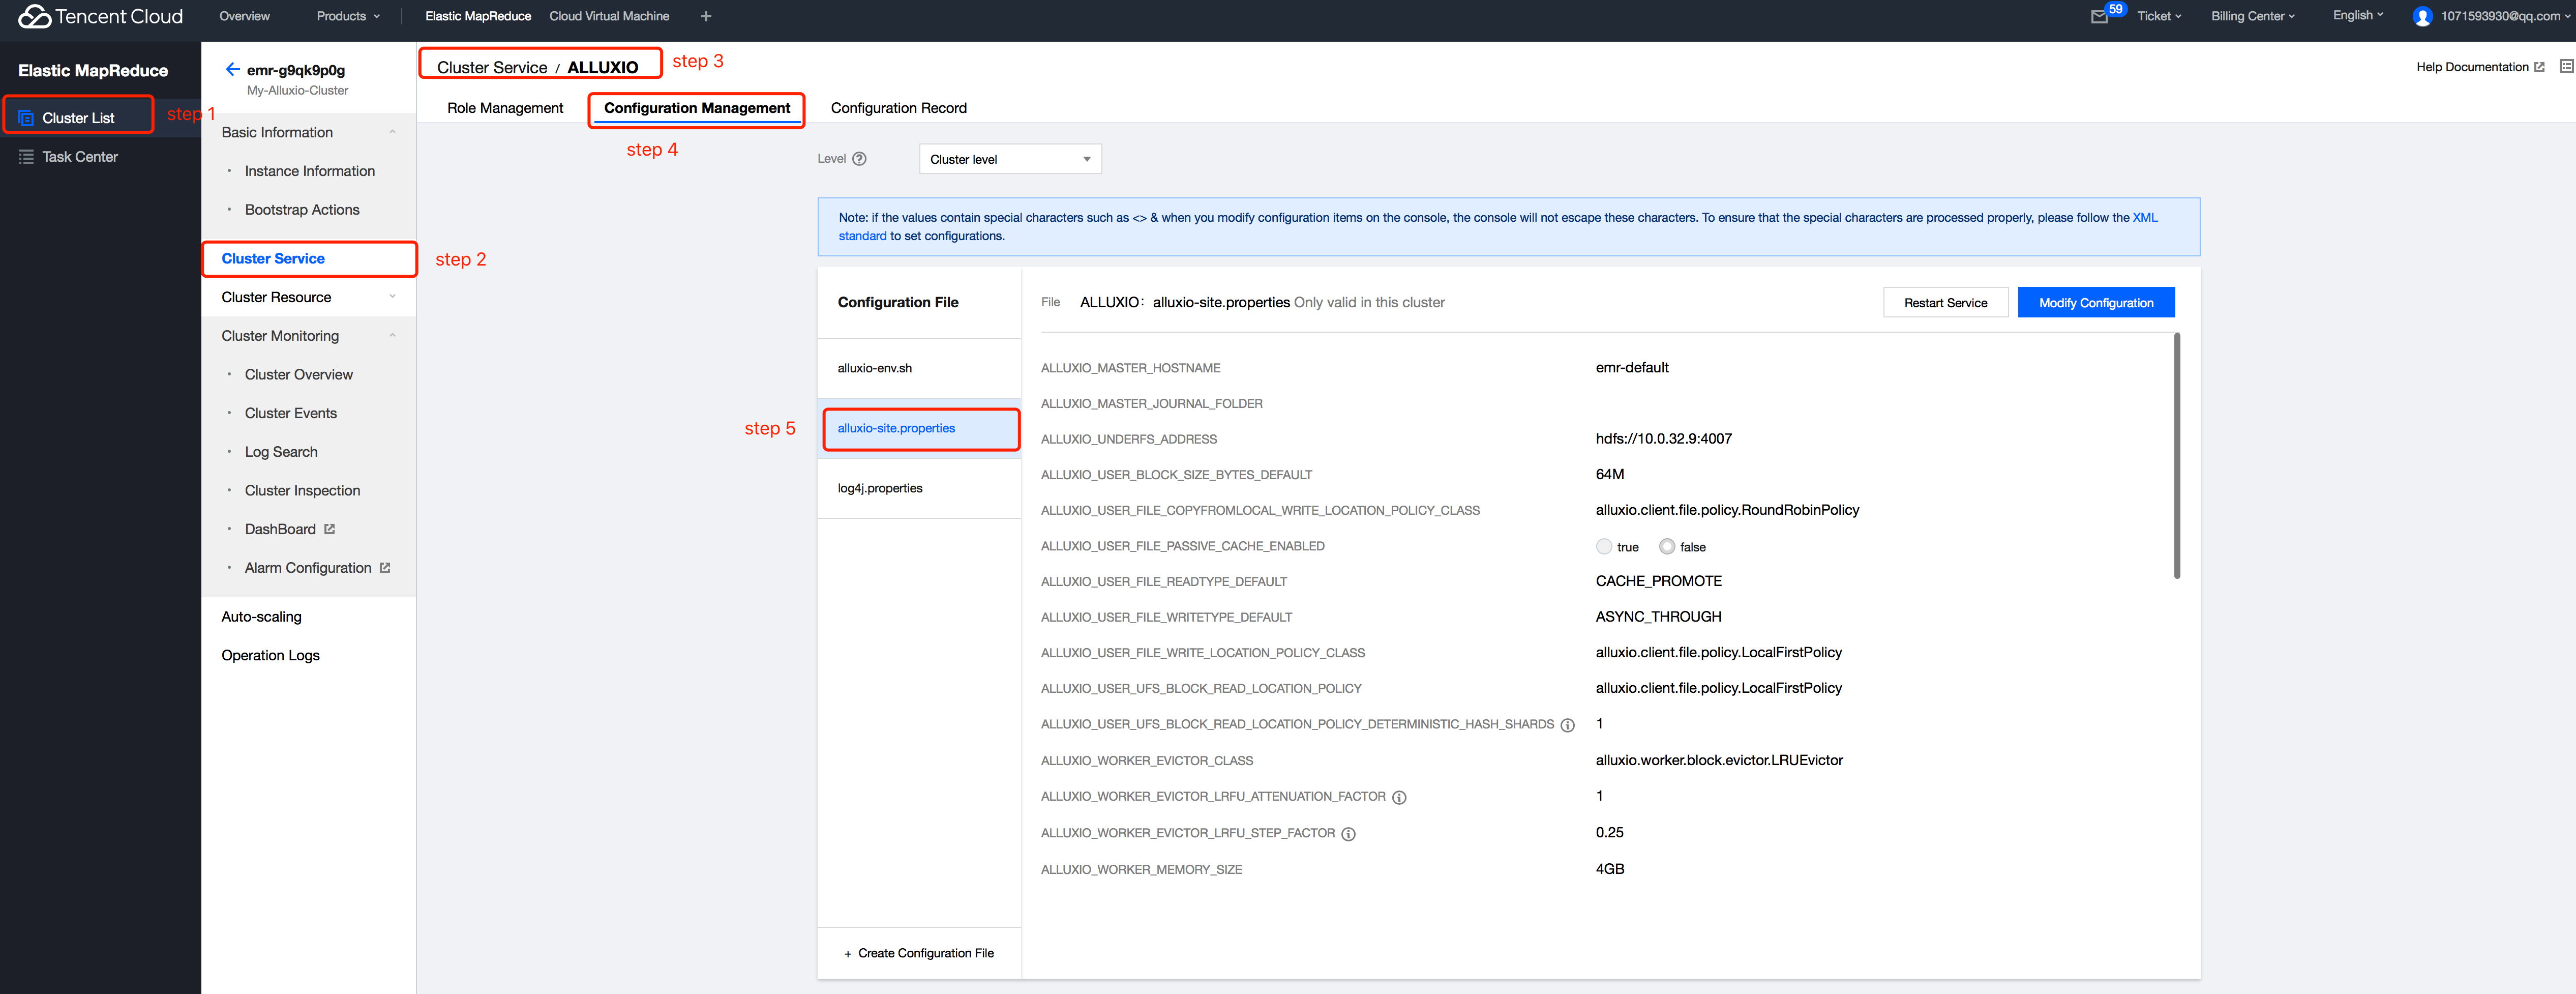2576x994 pixels.
Task: Click the Task Center list icon
Action: point(26,157)
